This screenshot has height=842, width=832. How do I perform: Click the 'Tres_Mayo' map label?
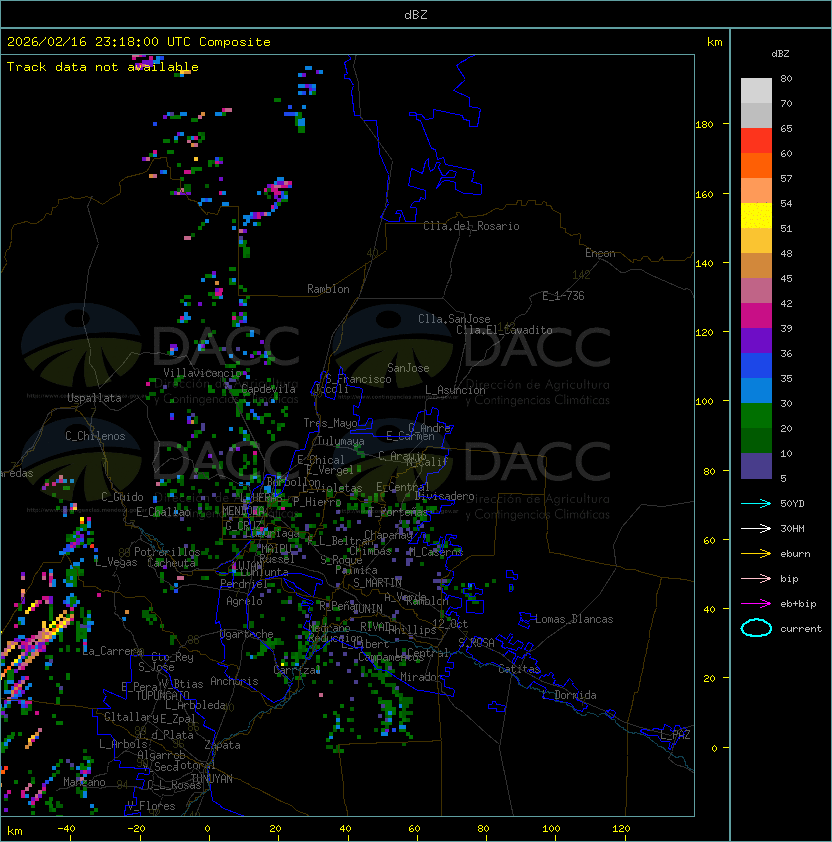(x=330, y=423)
